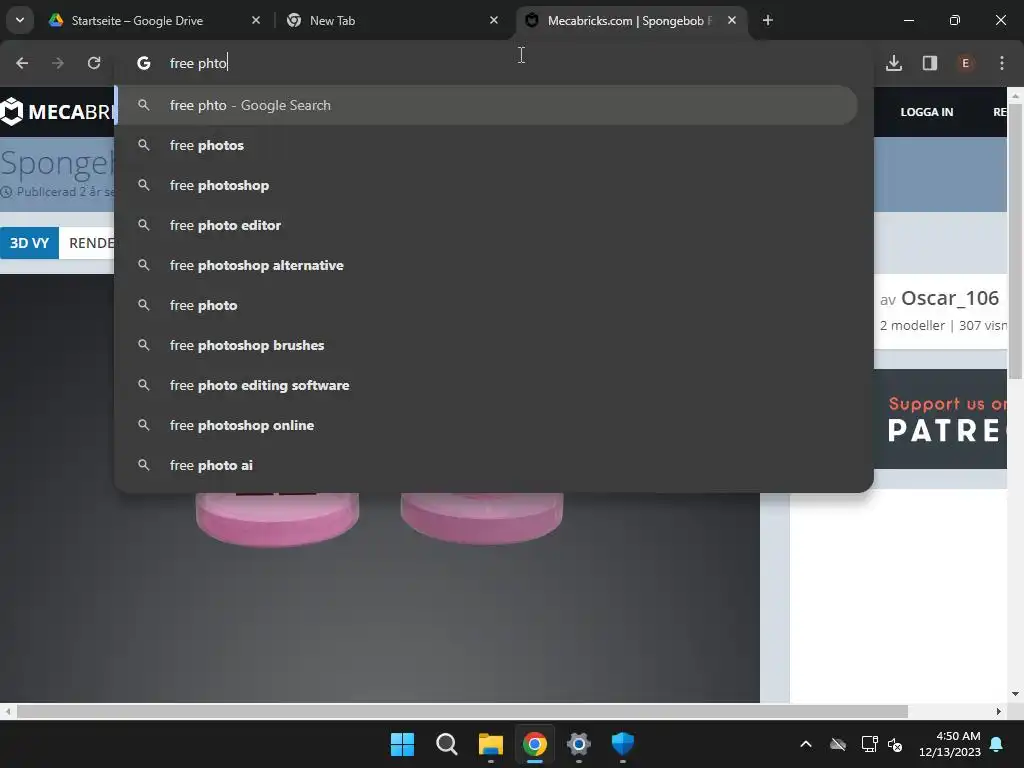Click the scroll-down arrow of vertical scrollbar
This screenshot has width=1024, height=768.
click(1015, 694)
